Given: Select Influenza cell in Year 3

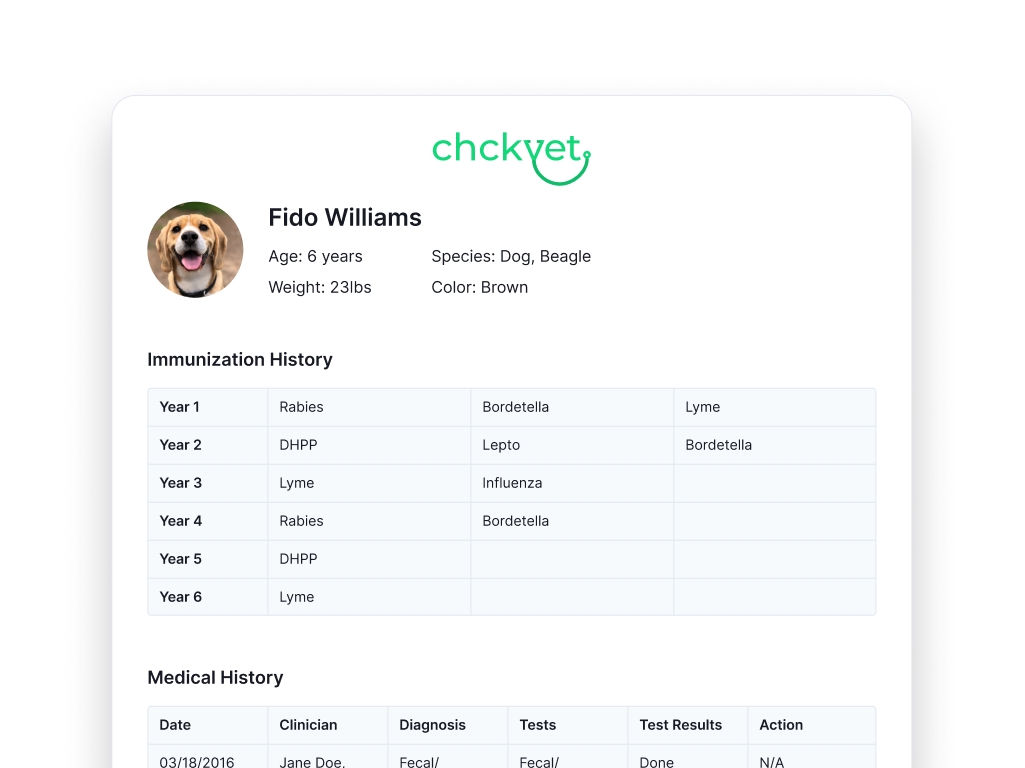Looking at the screenshot, I should click(x=512, y=483).
